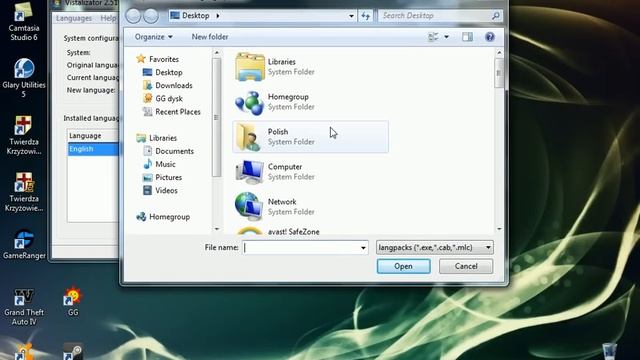Screen dimensions: 640x360
Task: Open the Organize dropdown menu
Action: pos(153,37)
